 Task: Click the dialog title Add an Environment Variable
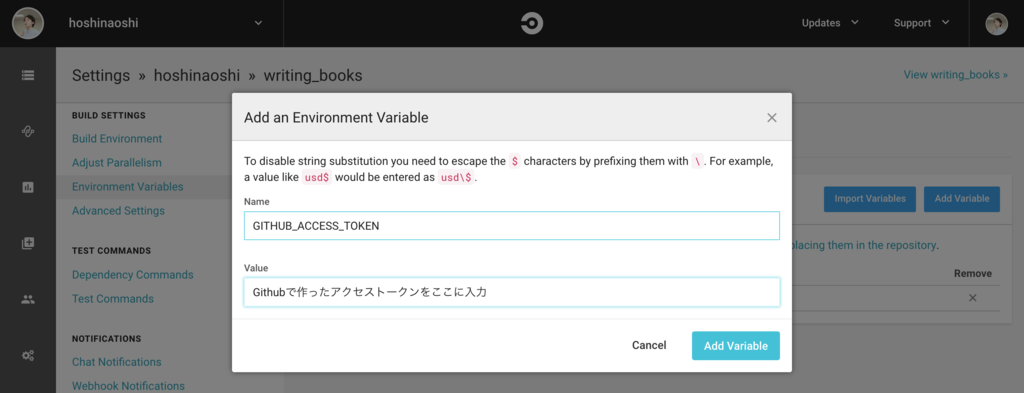tap(336, 118)
